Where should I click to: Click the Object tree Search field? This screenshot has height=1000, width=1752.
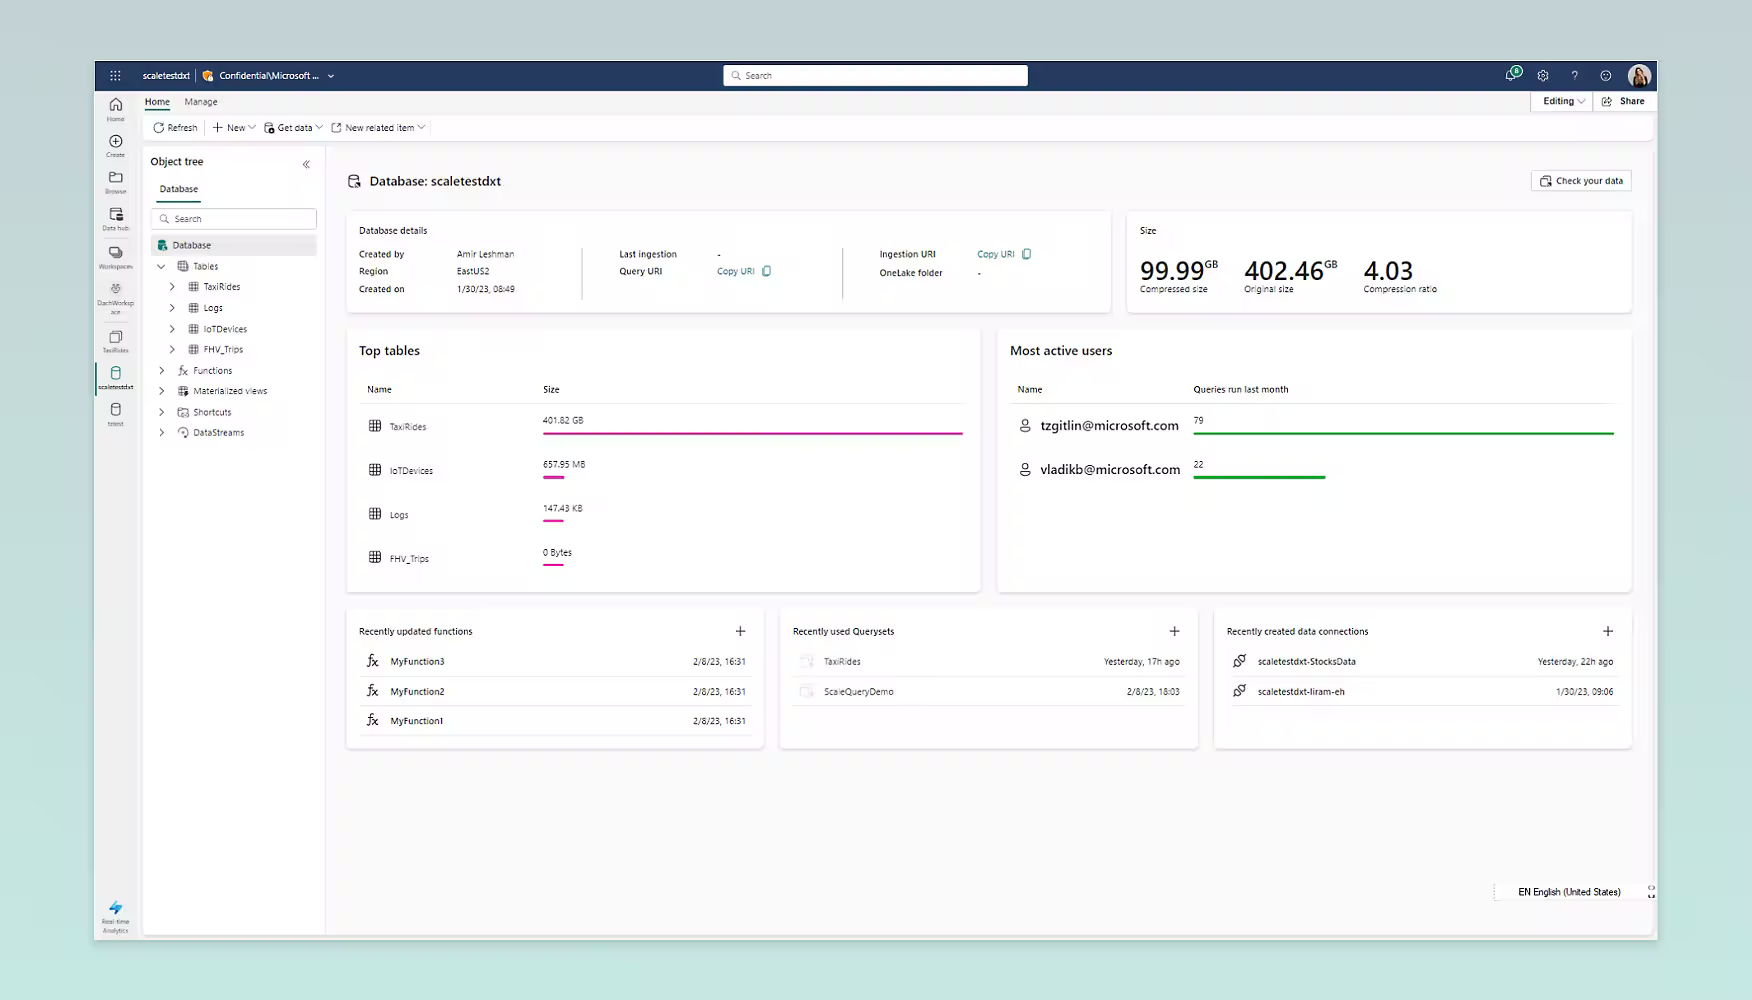coord(234,219)
